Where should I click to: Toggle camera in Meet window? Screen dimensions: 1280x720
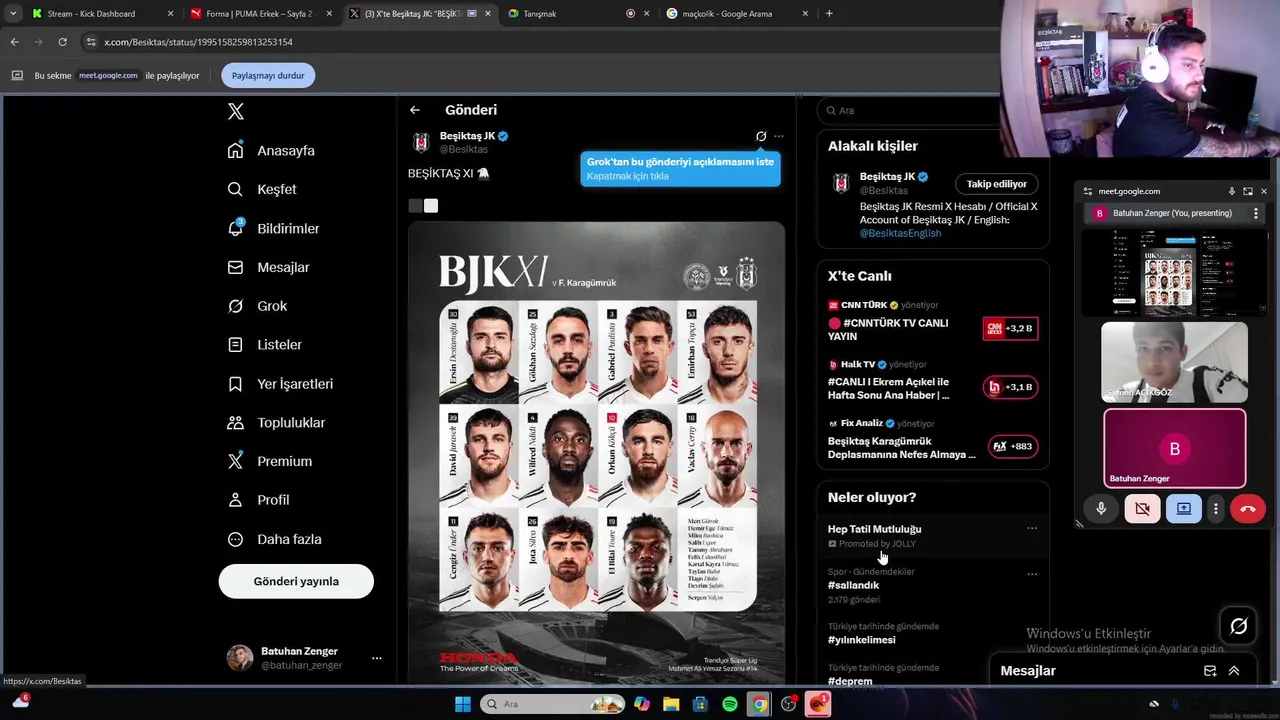(x=1142, y=509)
